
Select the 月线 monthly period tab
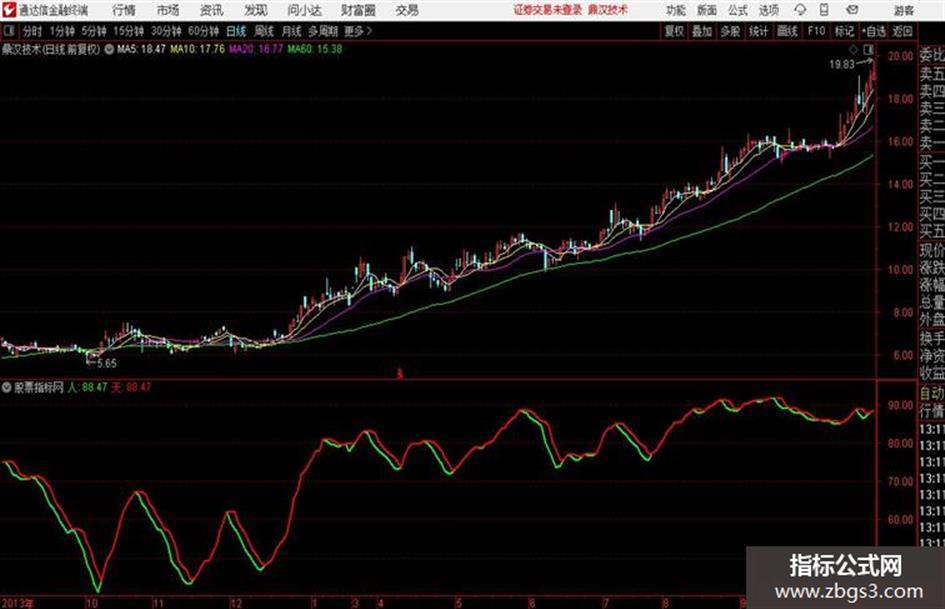[291, 31]
